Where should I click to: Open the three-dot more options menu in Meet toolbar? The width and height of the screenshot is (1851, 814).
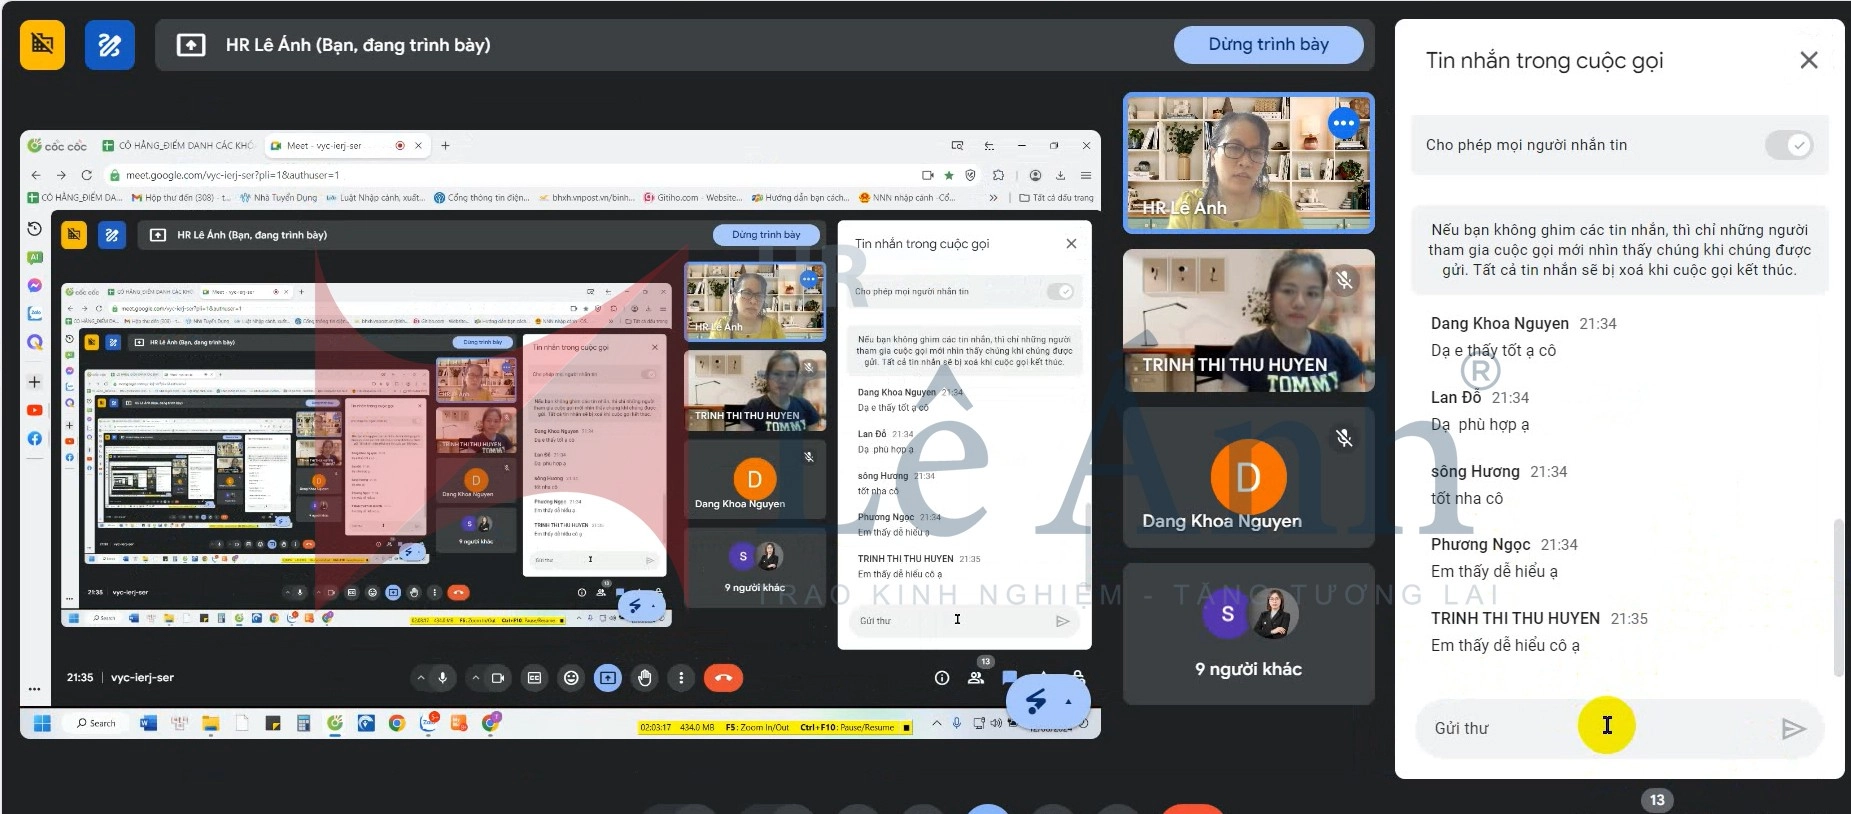tap(681, 678)
